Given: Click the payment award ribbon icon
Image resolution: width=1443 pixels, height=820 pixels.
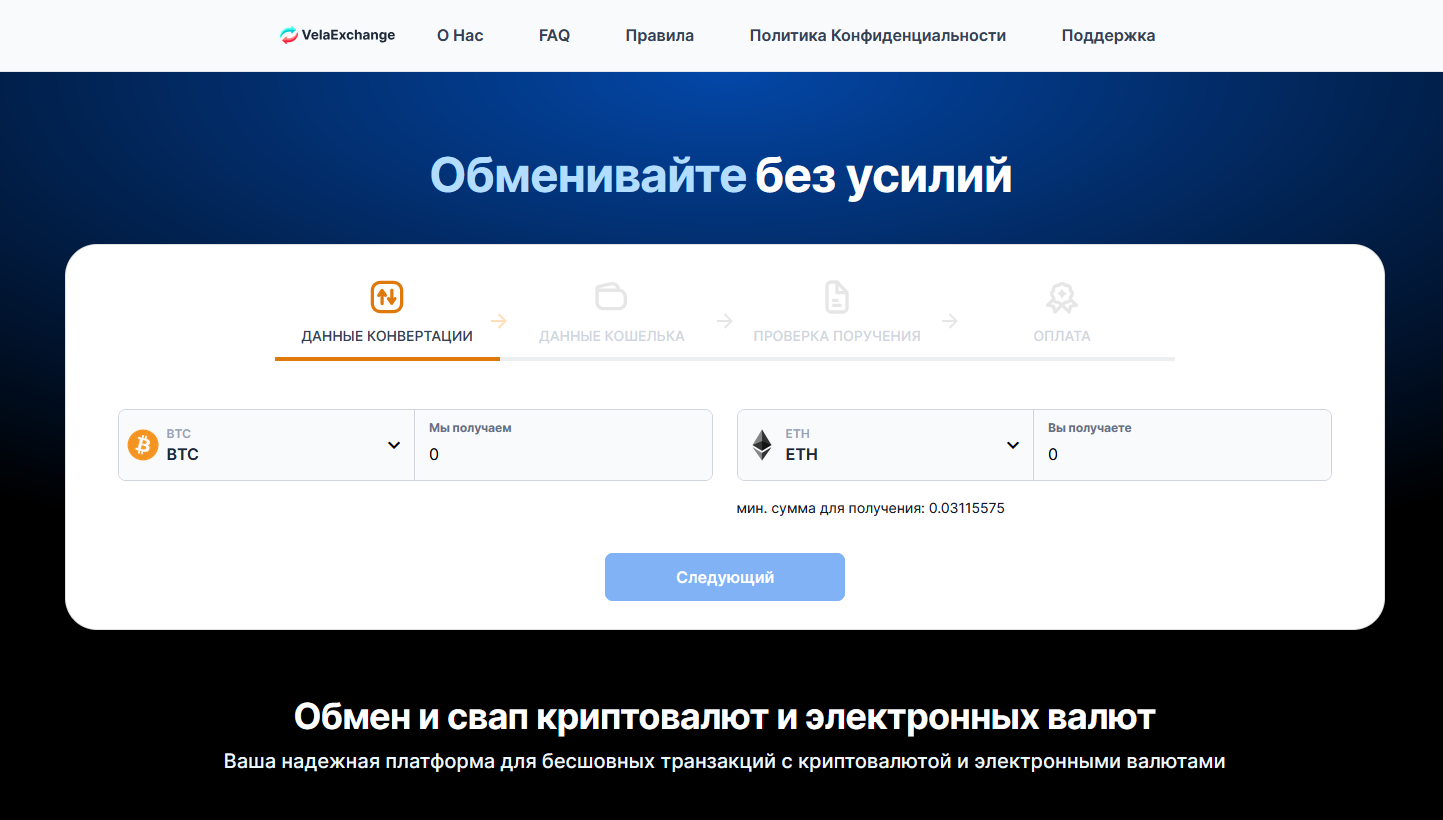Looking at the screenshot, I should coord(1062,297).
